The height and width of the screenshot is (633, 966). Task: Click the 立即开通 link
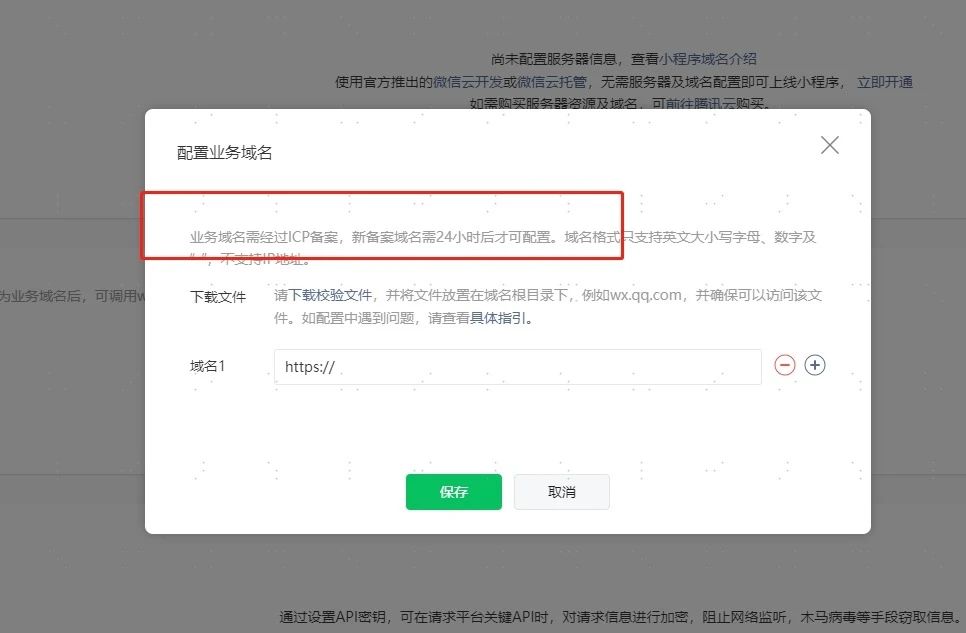(x=885, y=82)
